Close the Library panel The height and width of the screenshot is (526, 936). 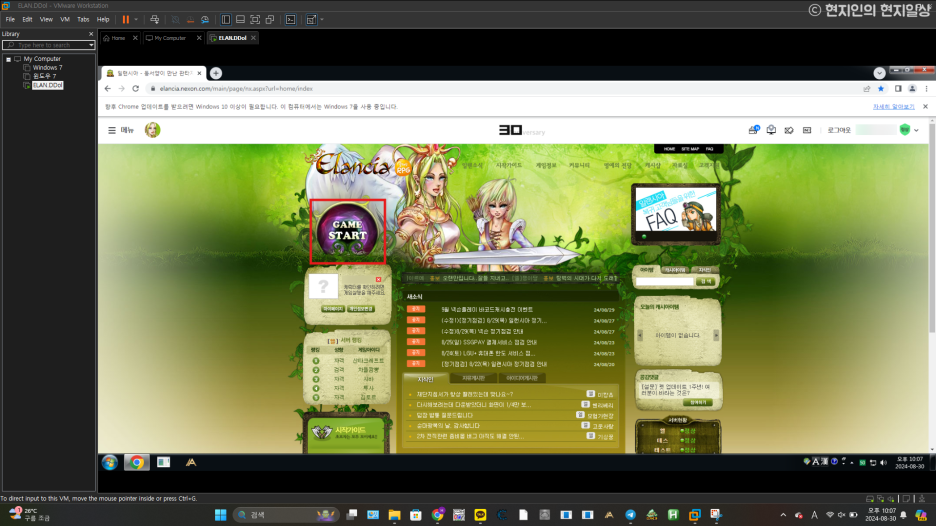click(91, 34)
